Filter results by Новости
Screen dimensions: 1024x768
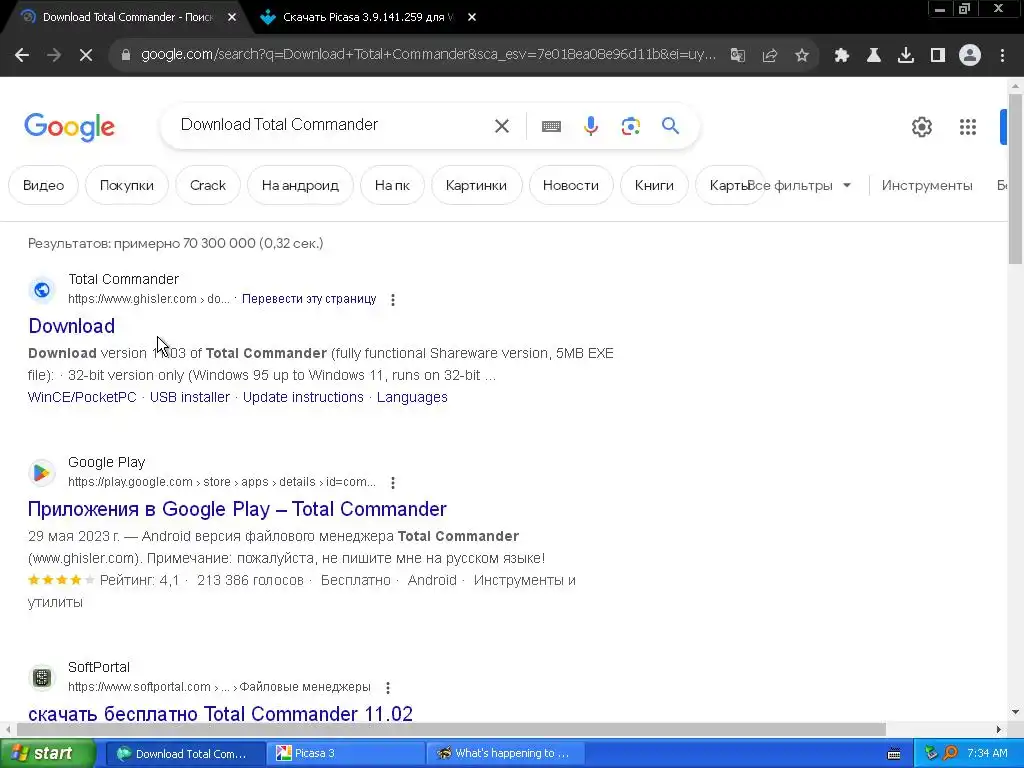pyautogui.click(x=571, y=185)
